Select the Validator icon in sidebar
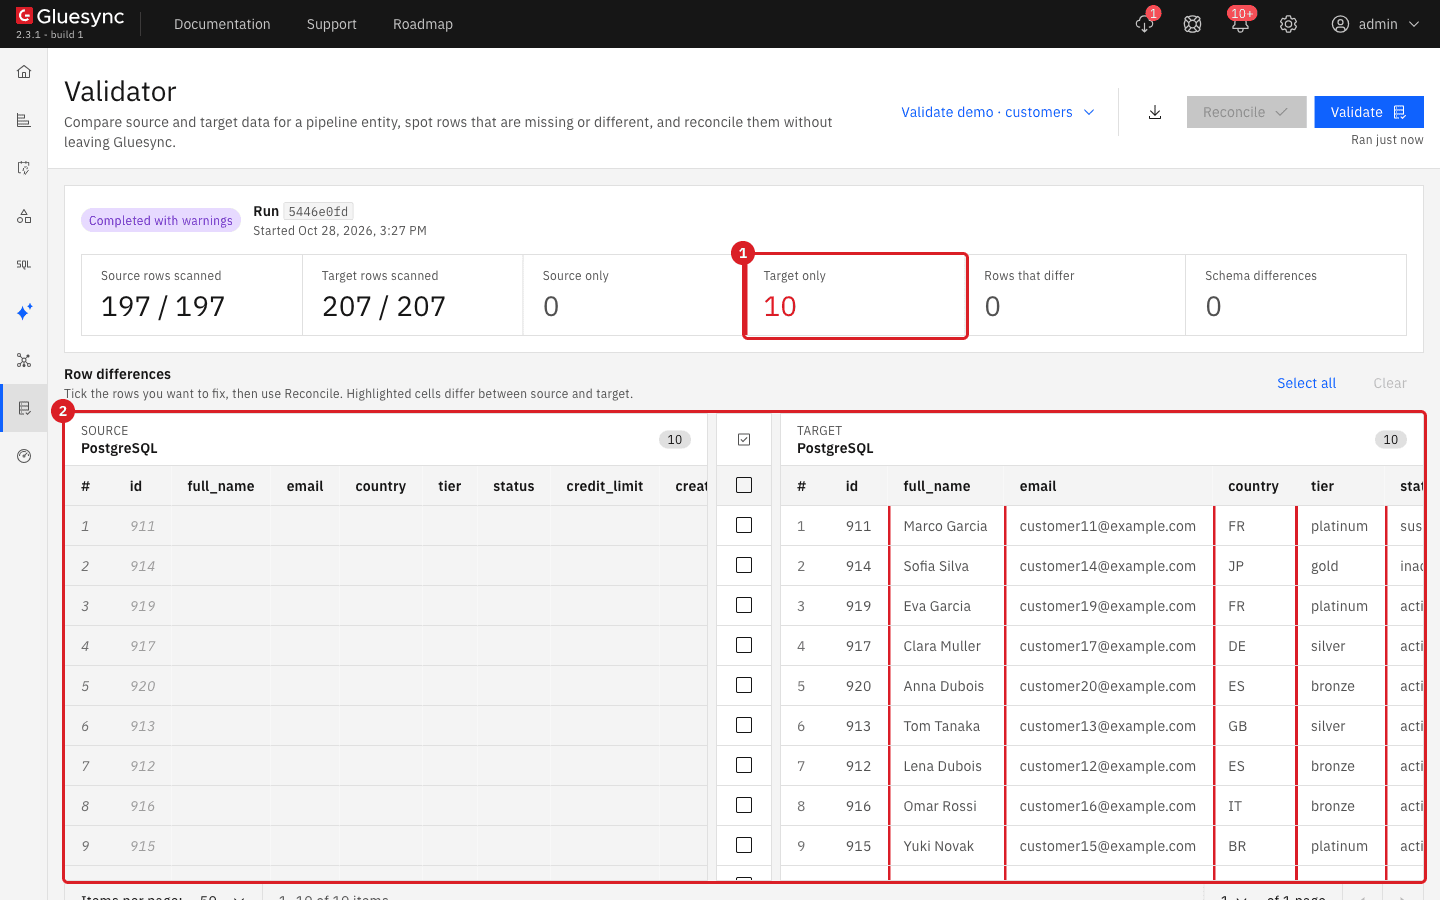This screenshot has height=900, width=1440. pyautogui.click(x=24, y=408)
